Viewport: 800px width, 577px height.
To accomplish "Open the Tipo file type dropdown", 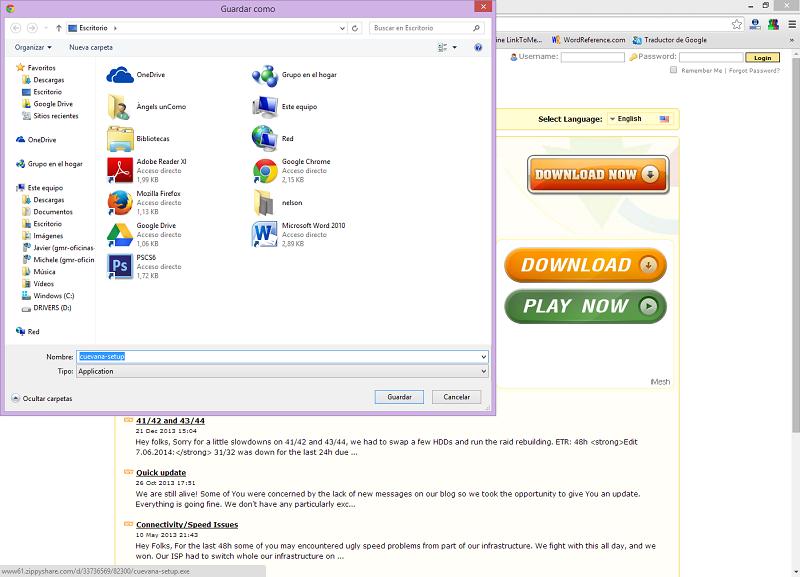I will tap(282, 371).
